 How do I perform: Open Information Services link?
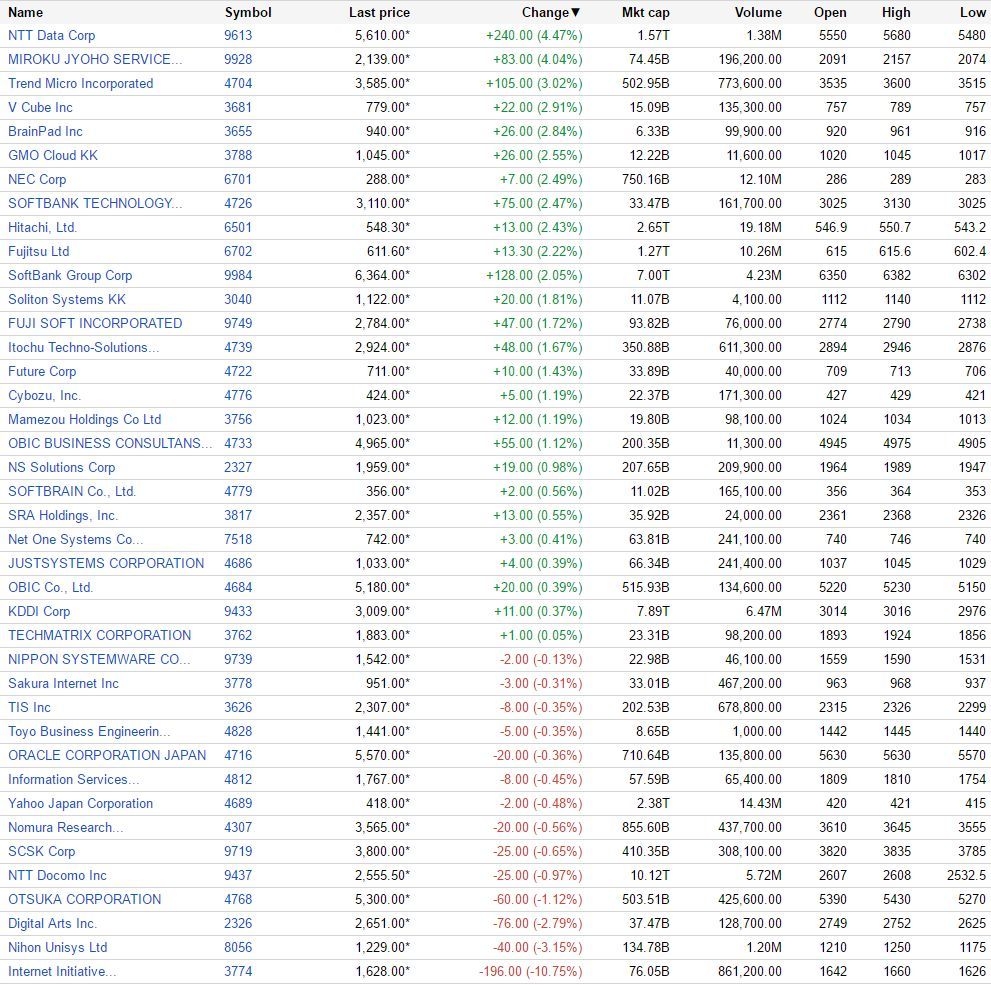pos(73,780)
